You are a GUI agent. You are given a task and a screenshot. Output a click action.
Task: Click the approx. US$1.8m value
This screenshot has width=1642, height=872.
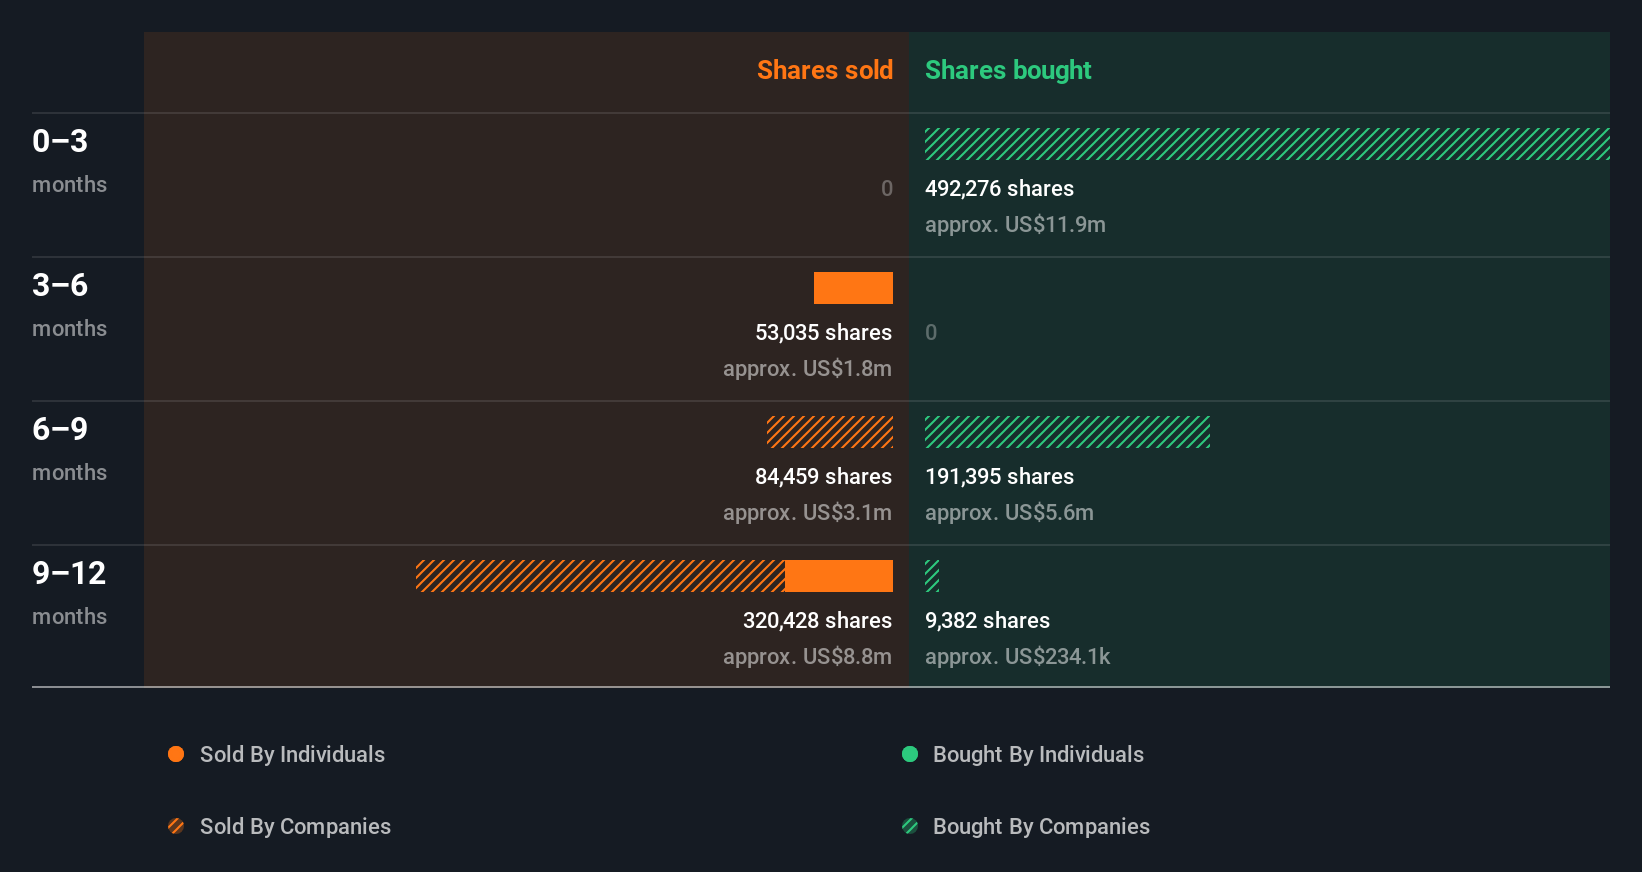(x=807, y=369)
